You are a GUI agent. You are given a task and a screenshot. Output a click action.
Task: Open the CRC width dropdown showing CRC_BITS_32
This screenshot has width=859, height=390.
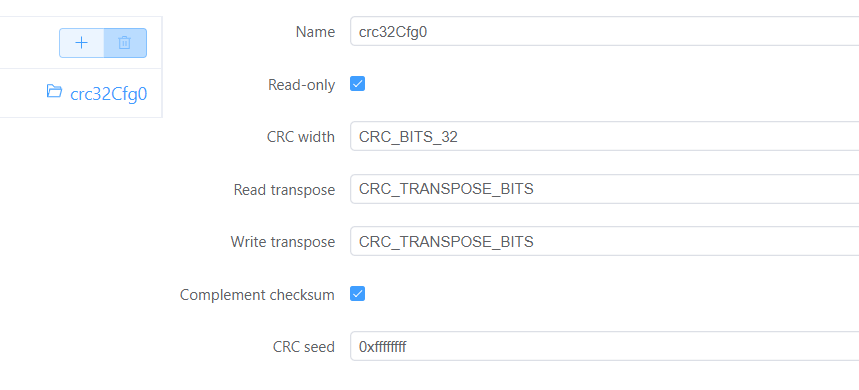604,136
